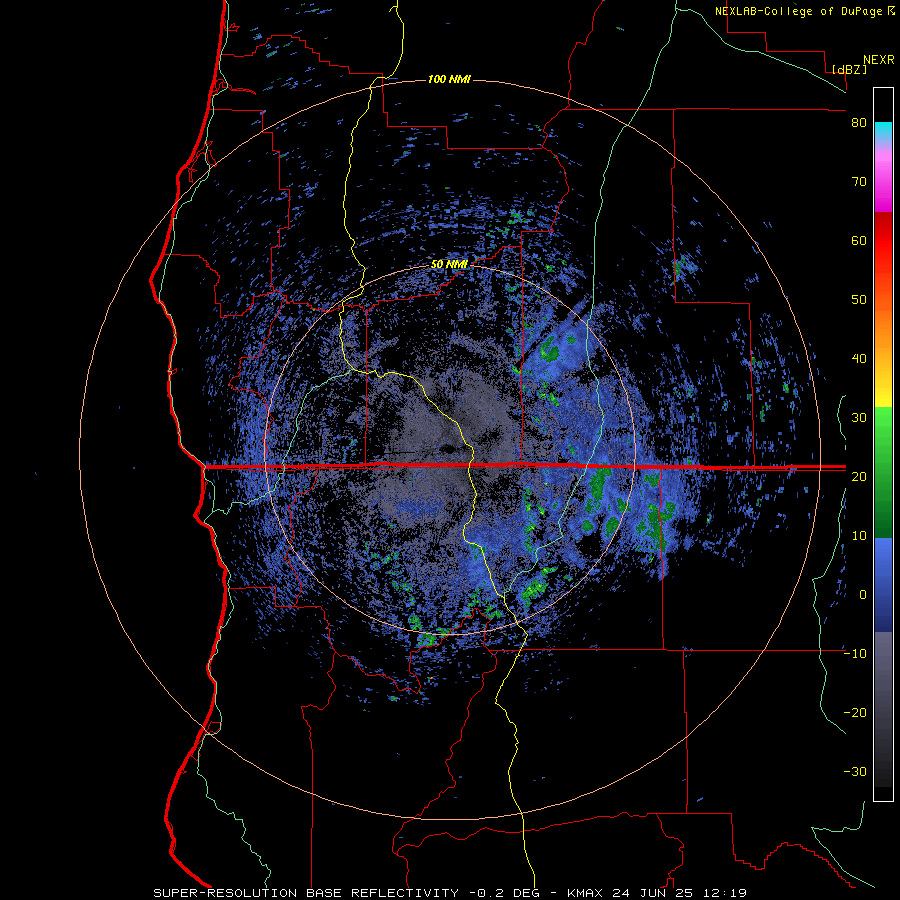Click the cyan segment of the color bar
The width and height of the screenshot is (900, 900).
883,132
